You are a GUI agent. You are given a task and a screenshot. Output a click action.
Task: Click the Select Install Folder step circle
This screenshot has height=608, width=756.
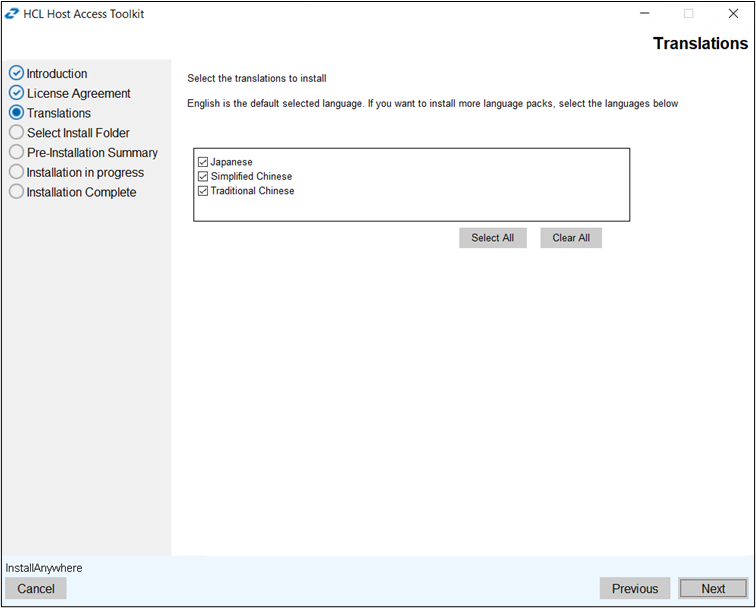pyautogui.click(x=16, y=132)
